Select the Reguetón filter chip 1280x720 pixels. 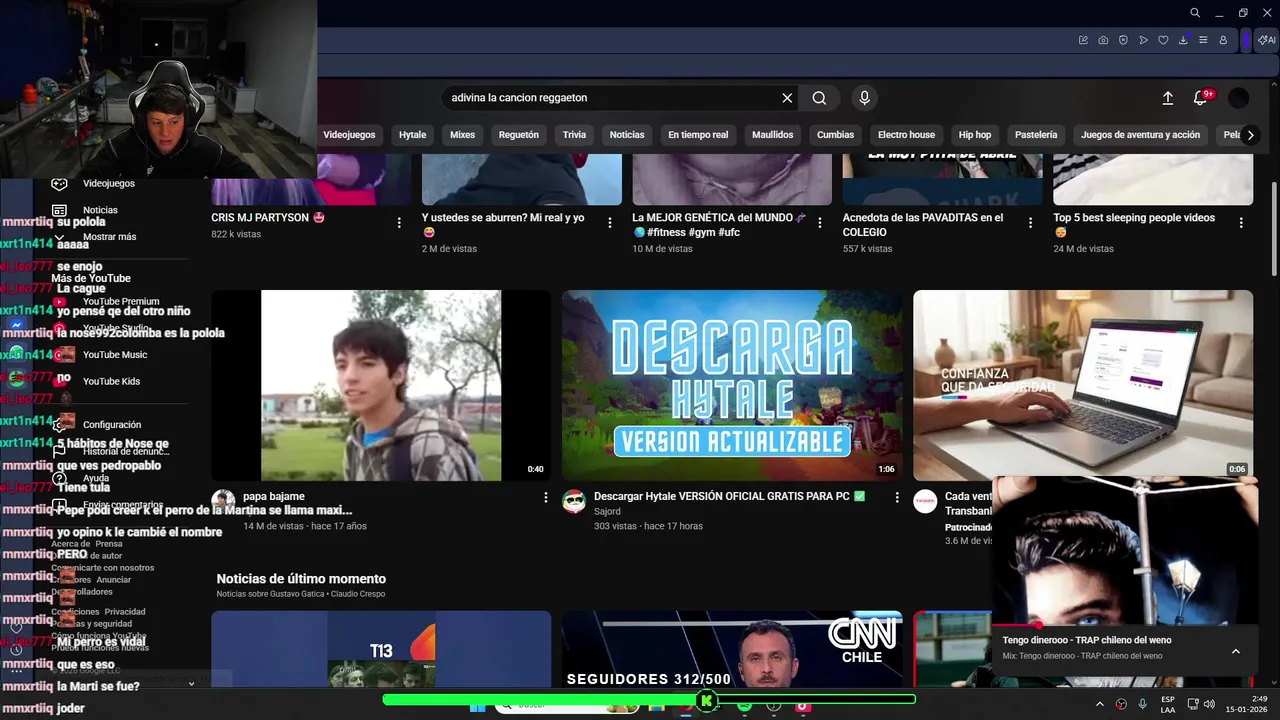(x=518, y=135)
